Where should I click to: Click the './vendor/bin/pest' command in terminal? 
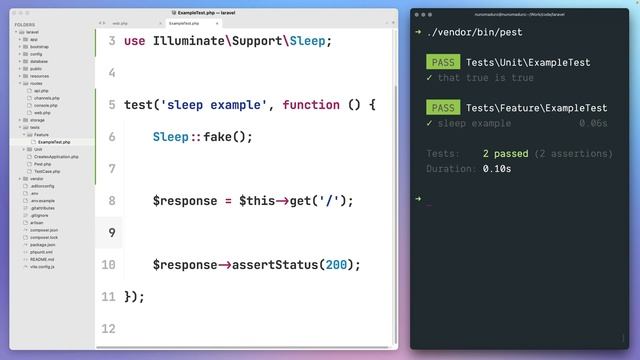[474, 32]
